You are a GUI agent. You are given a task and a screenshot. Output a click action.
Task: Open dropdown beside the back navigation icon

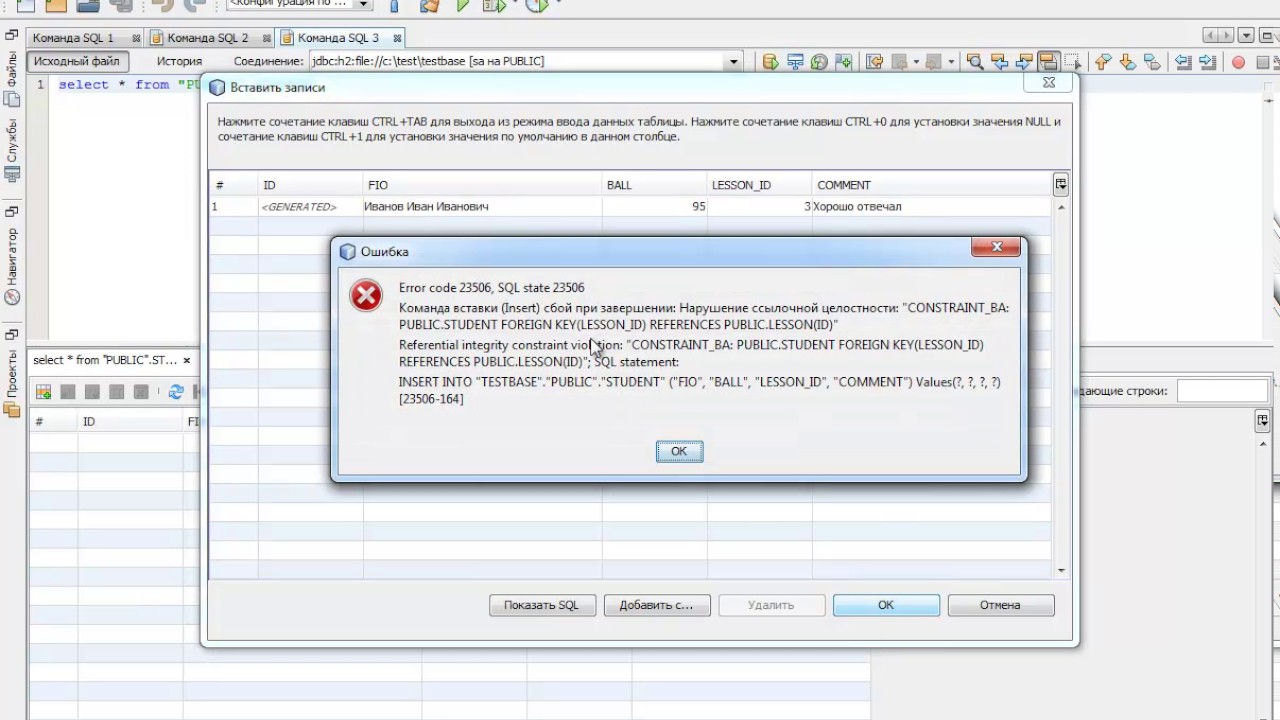917,62
